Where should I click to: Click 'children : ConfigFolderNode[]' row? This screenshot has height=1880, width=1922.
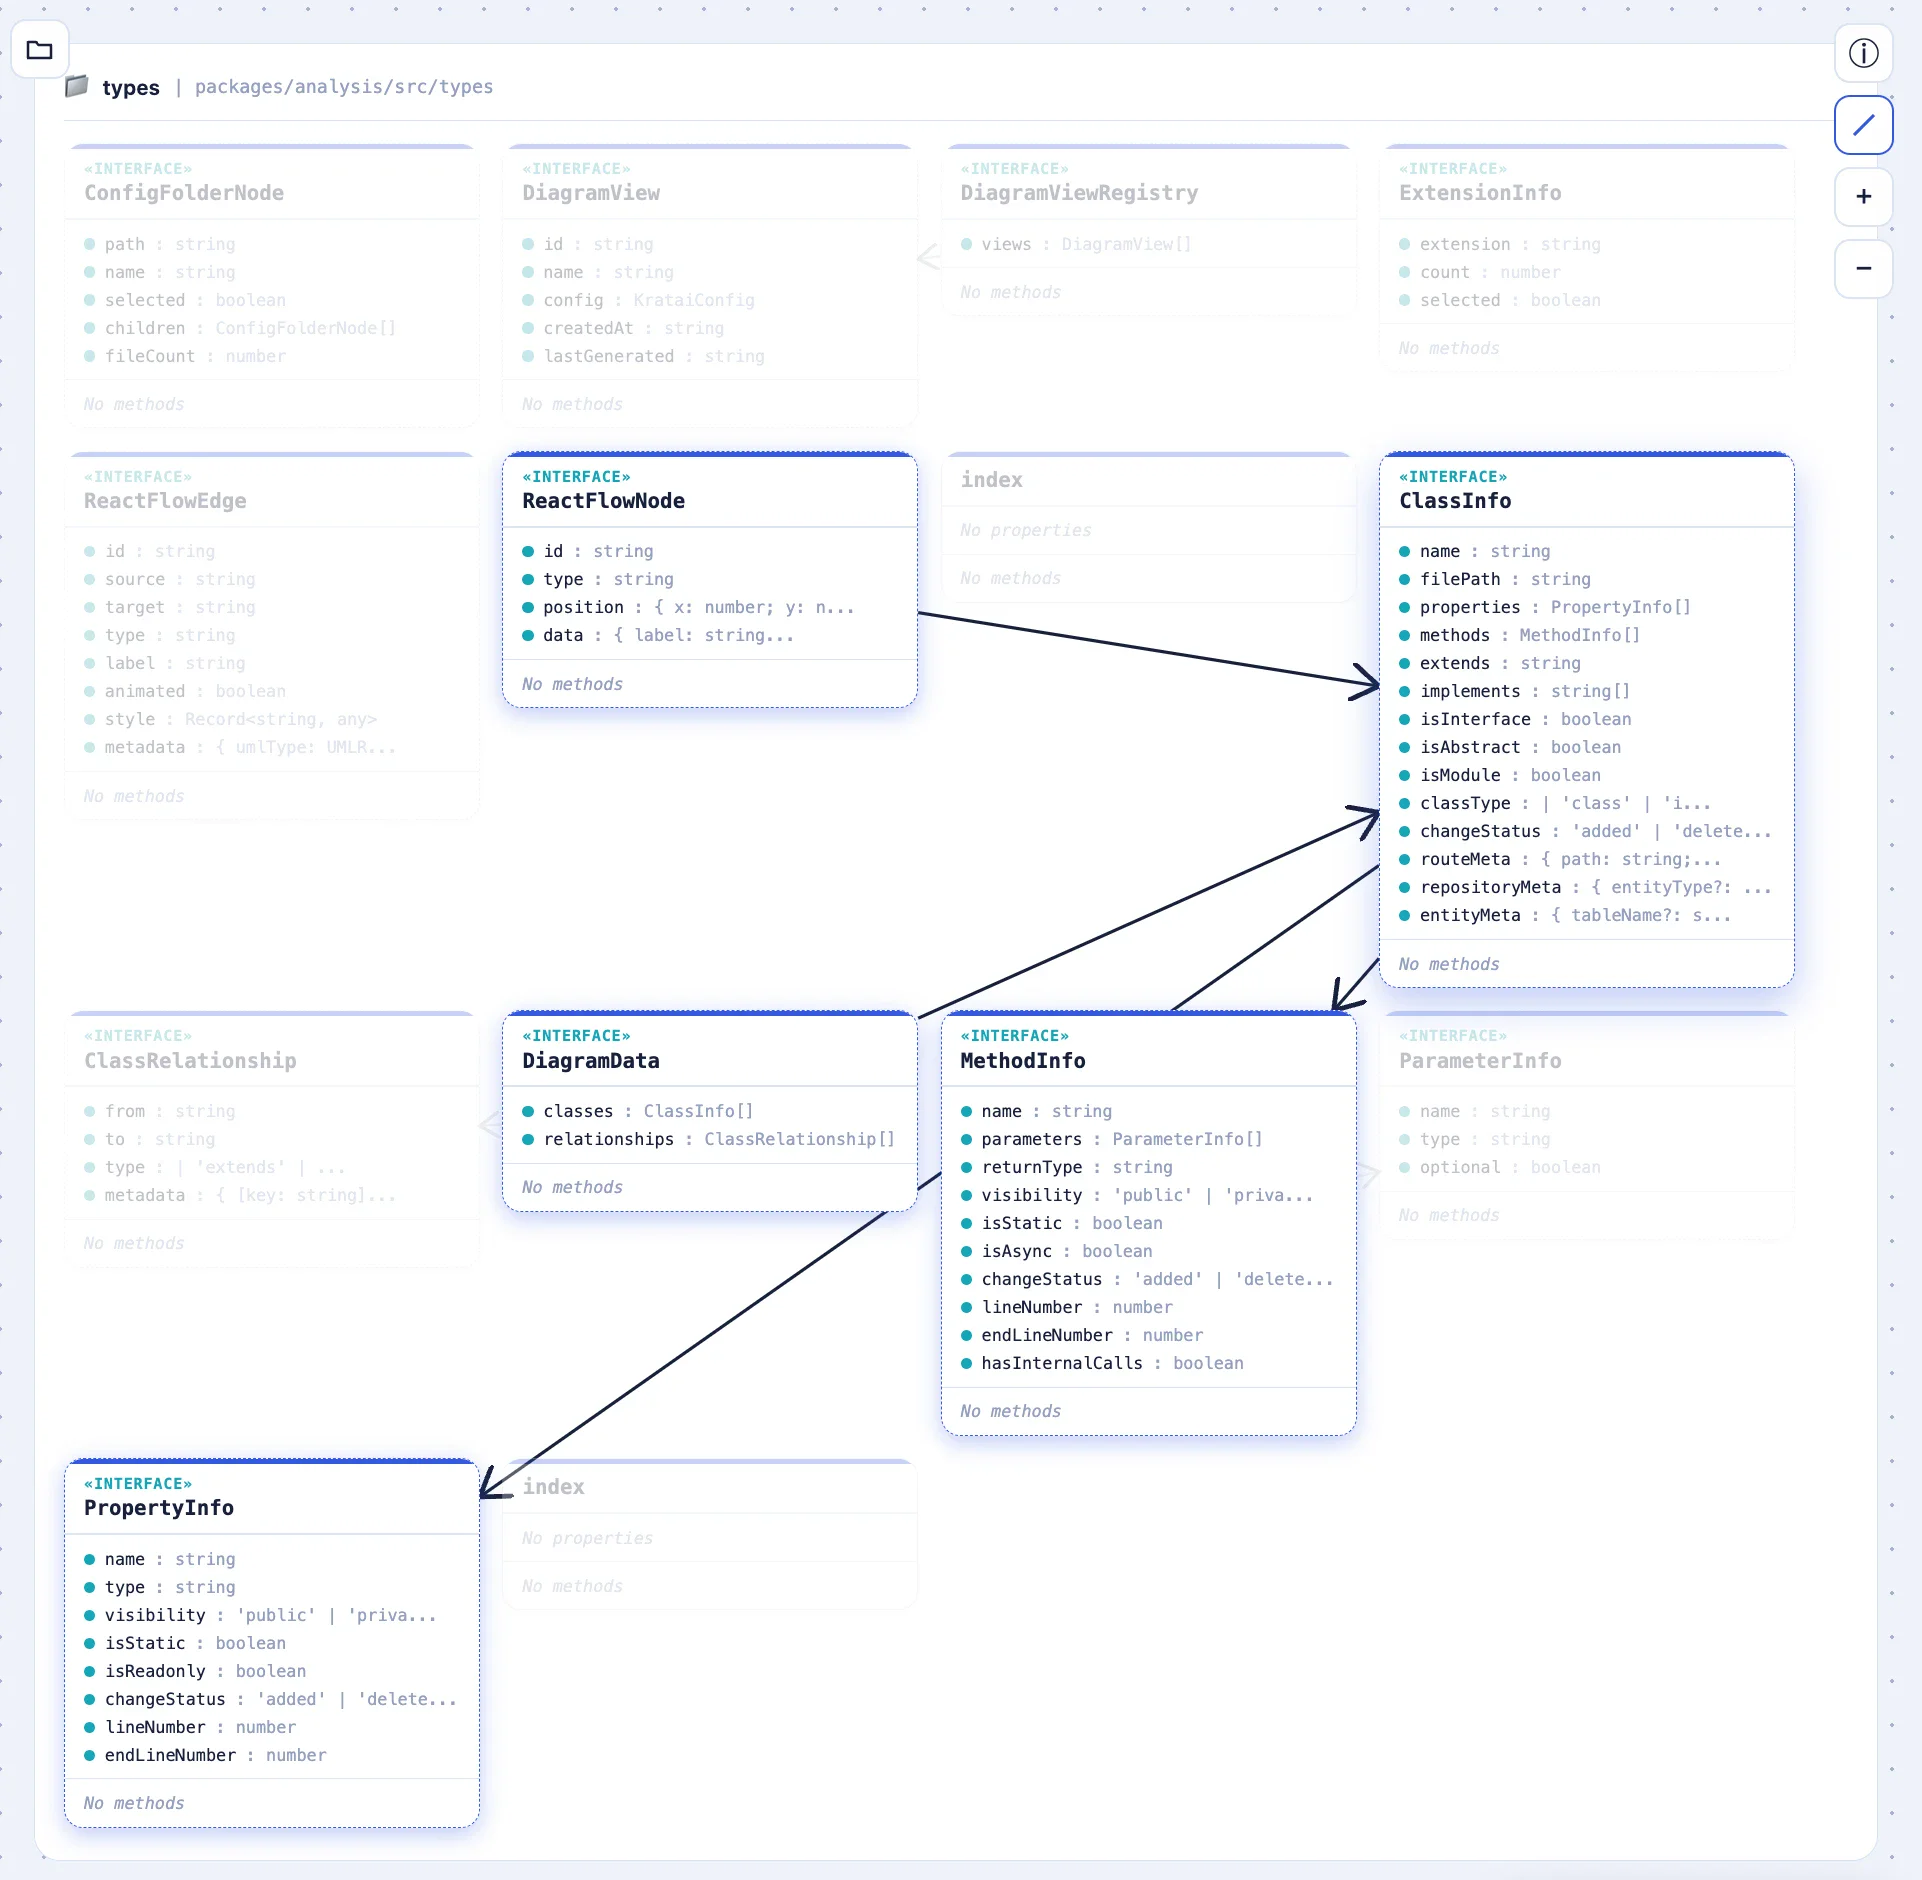click(x=271, y=328)
